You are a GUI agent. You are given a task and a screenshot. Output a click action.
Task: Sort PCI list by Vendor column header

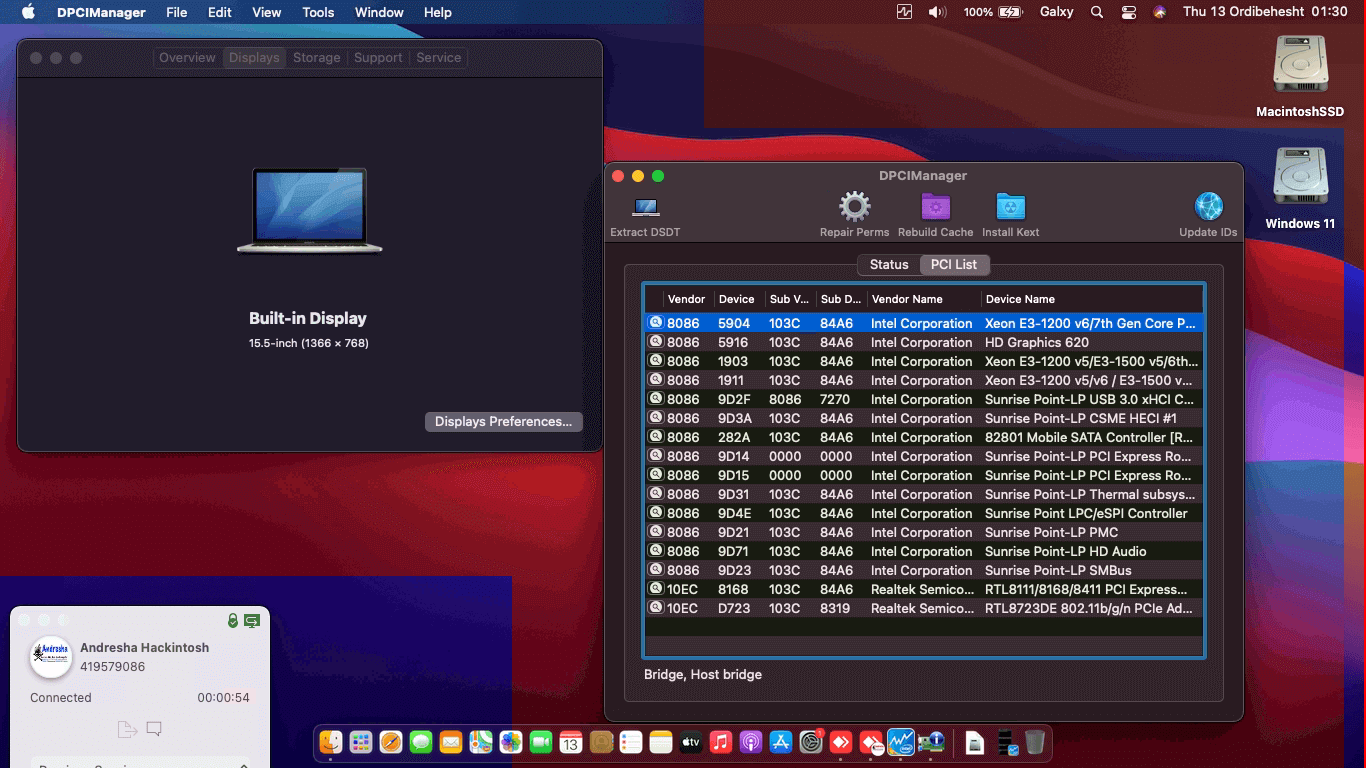click(x=688, y=299)
